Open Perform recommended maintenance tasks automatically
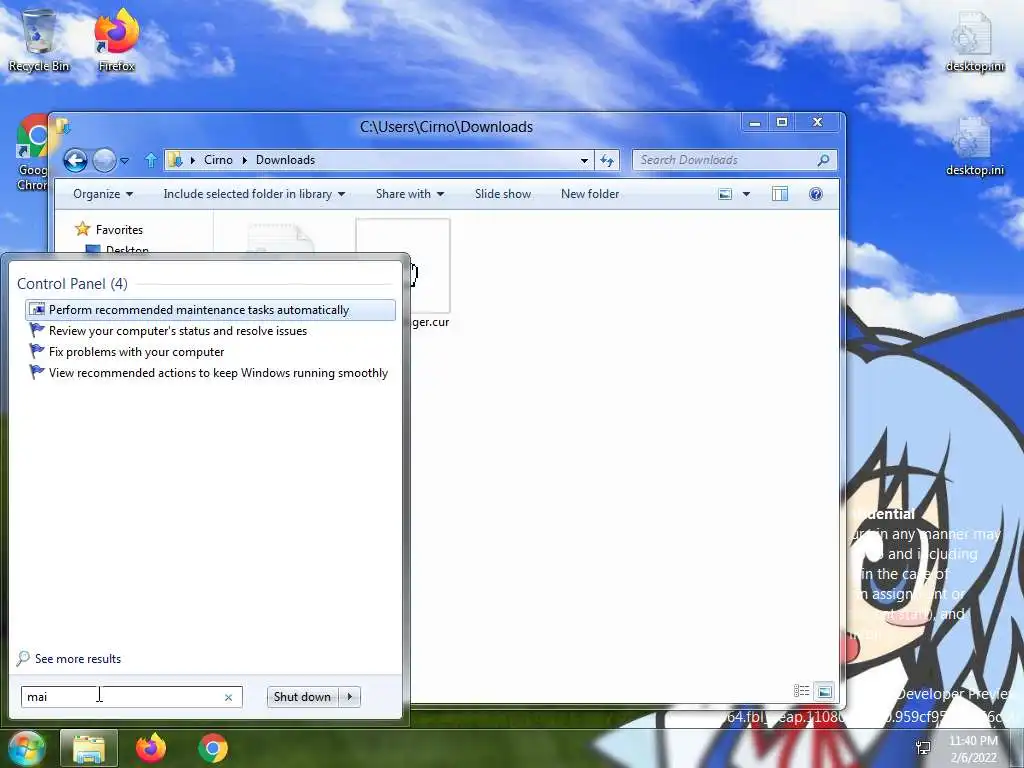Image resolution: width=1024 pixels, height=768 pixels. [x=210, y=310]
